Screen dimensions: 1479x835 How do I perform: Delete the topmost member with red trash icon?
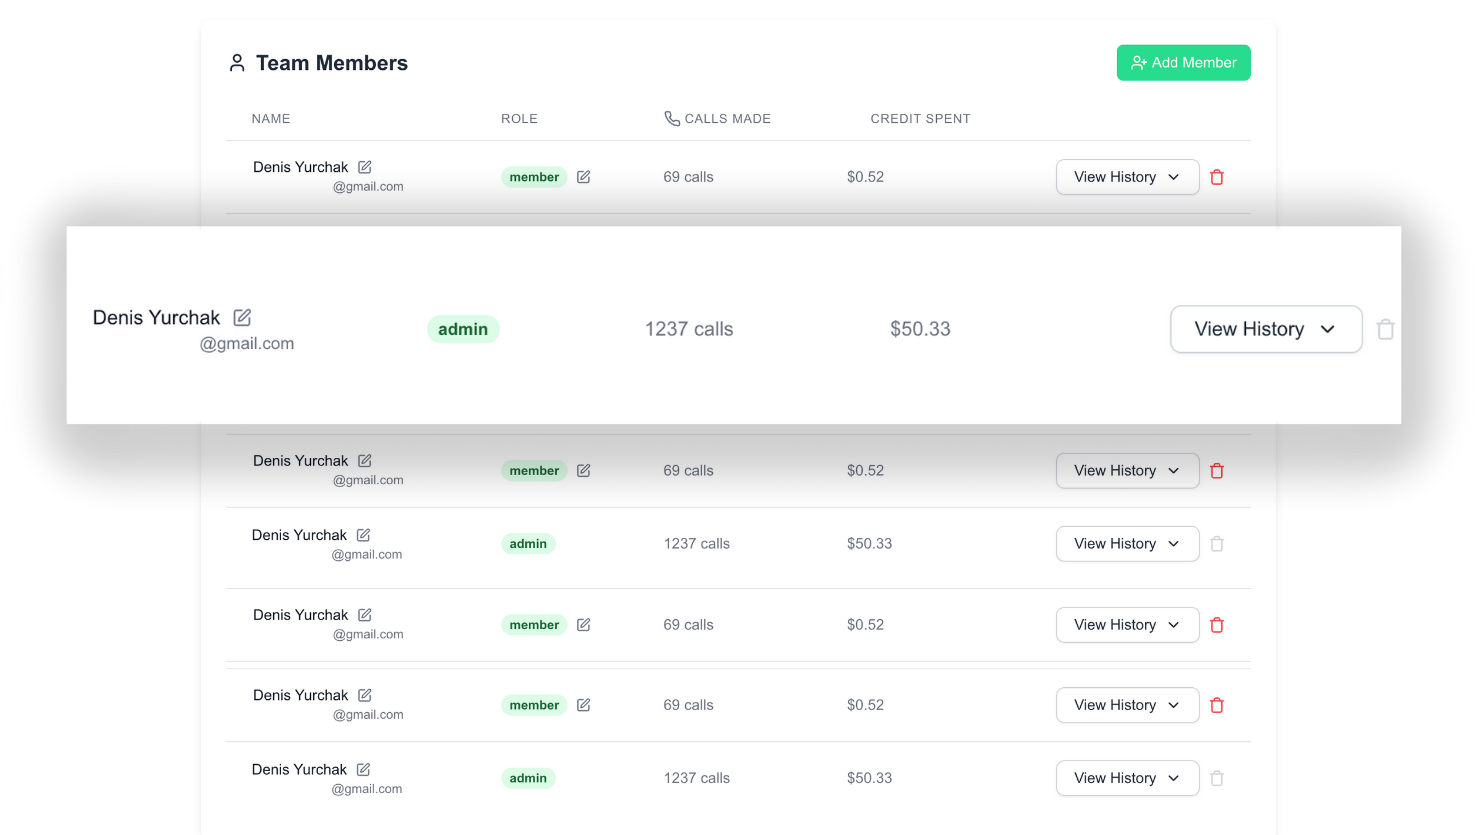[1217, 177]
